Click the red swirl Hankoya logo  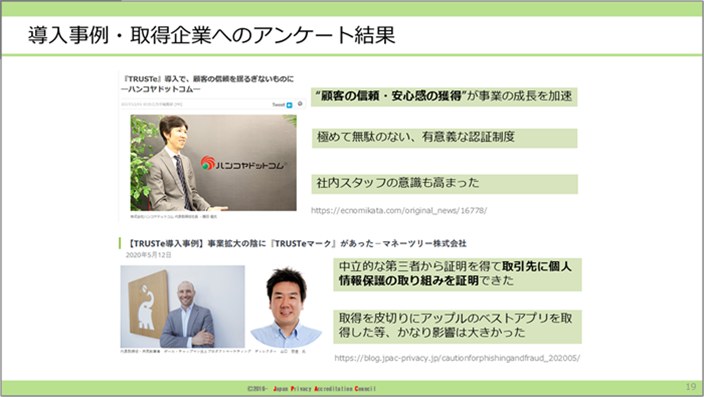pos(208,163)
